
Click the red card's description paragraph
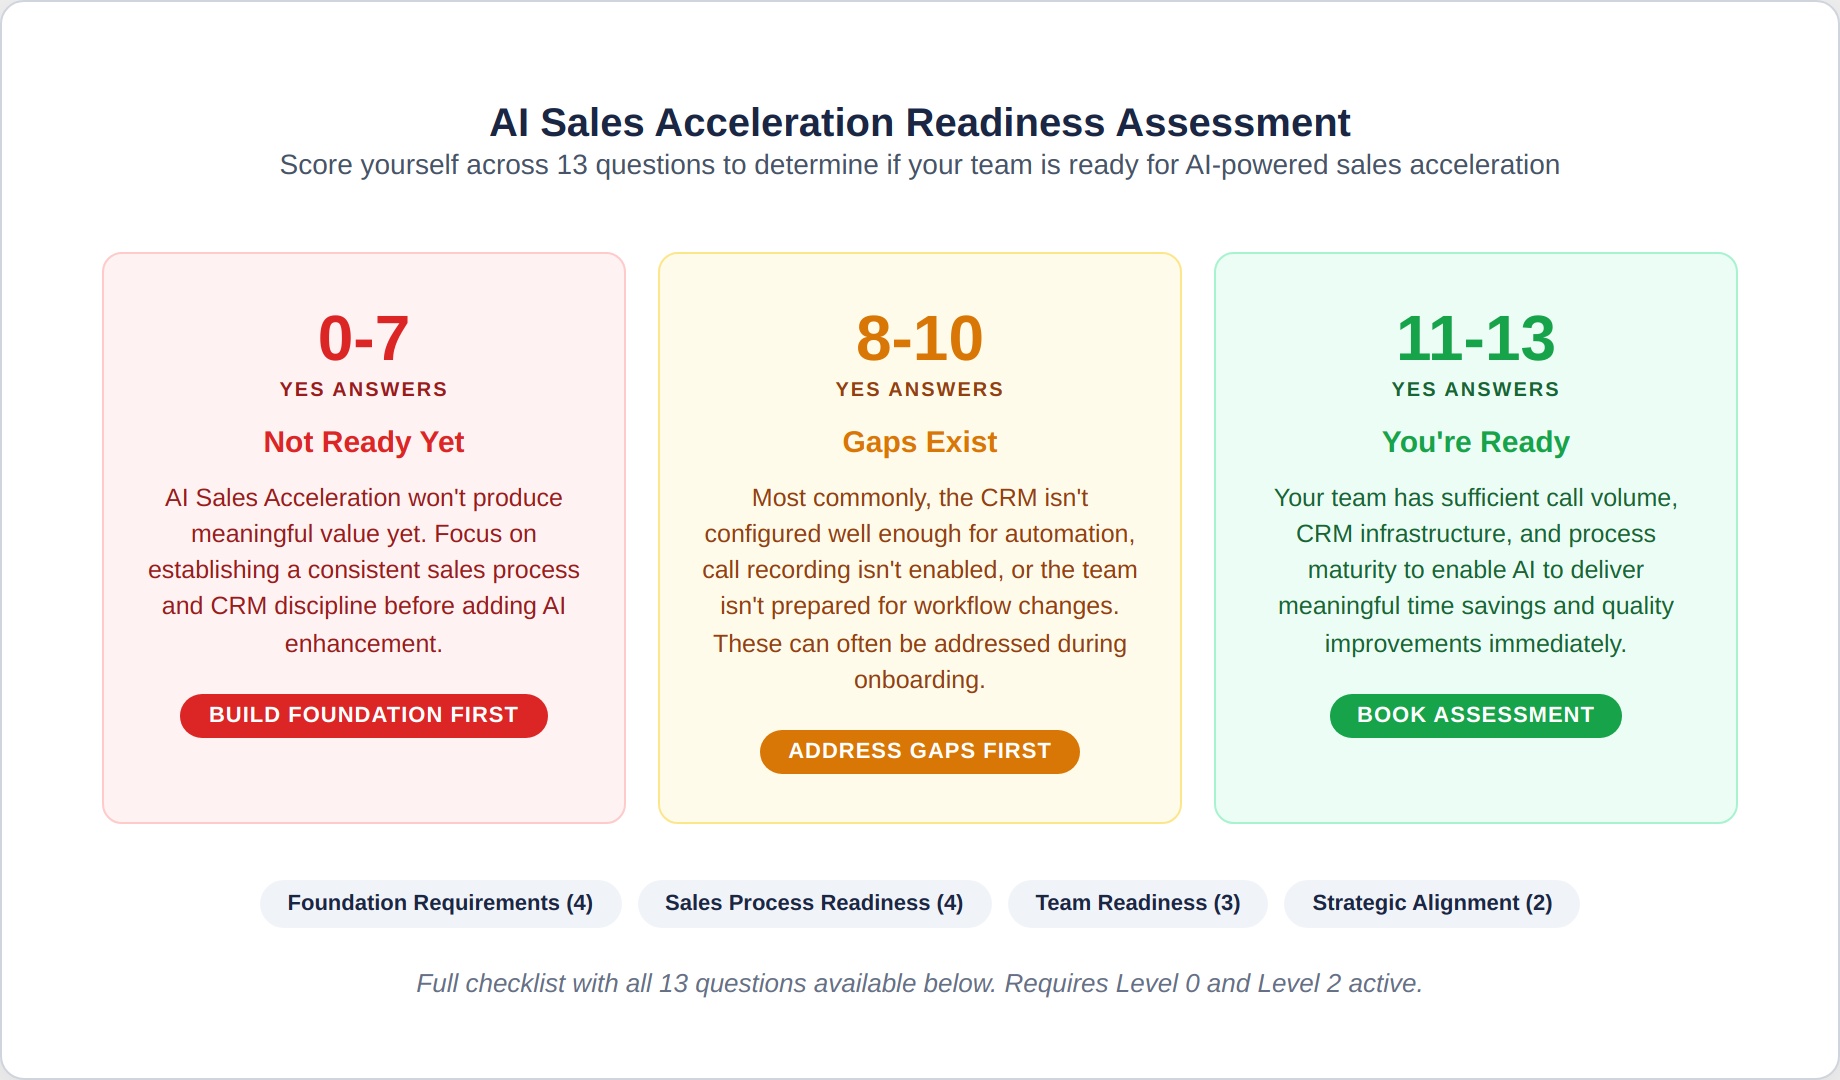[x=363, y=570]
